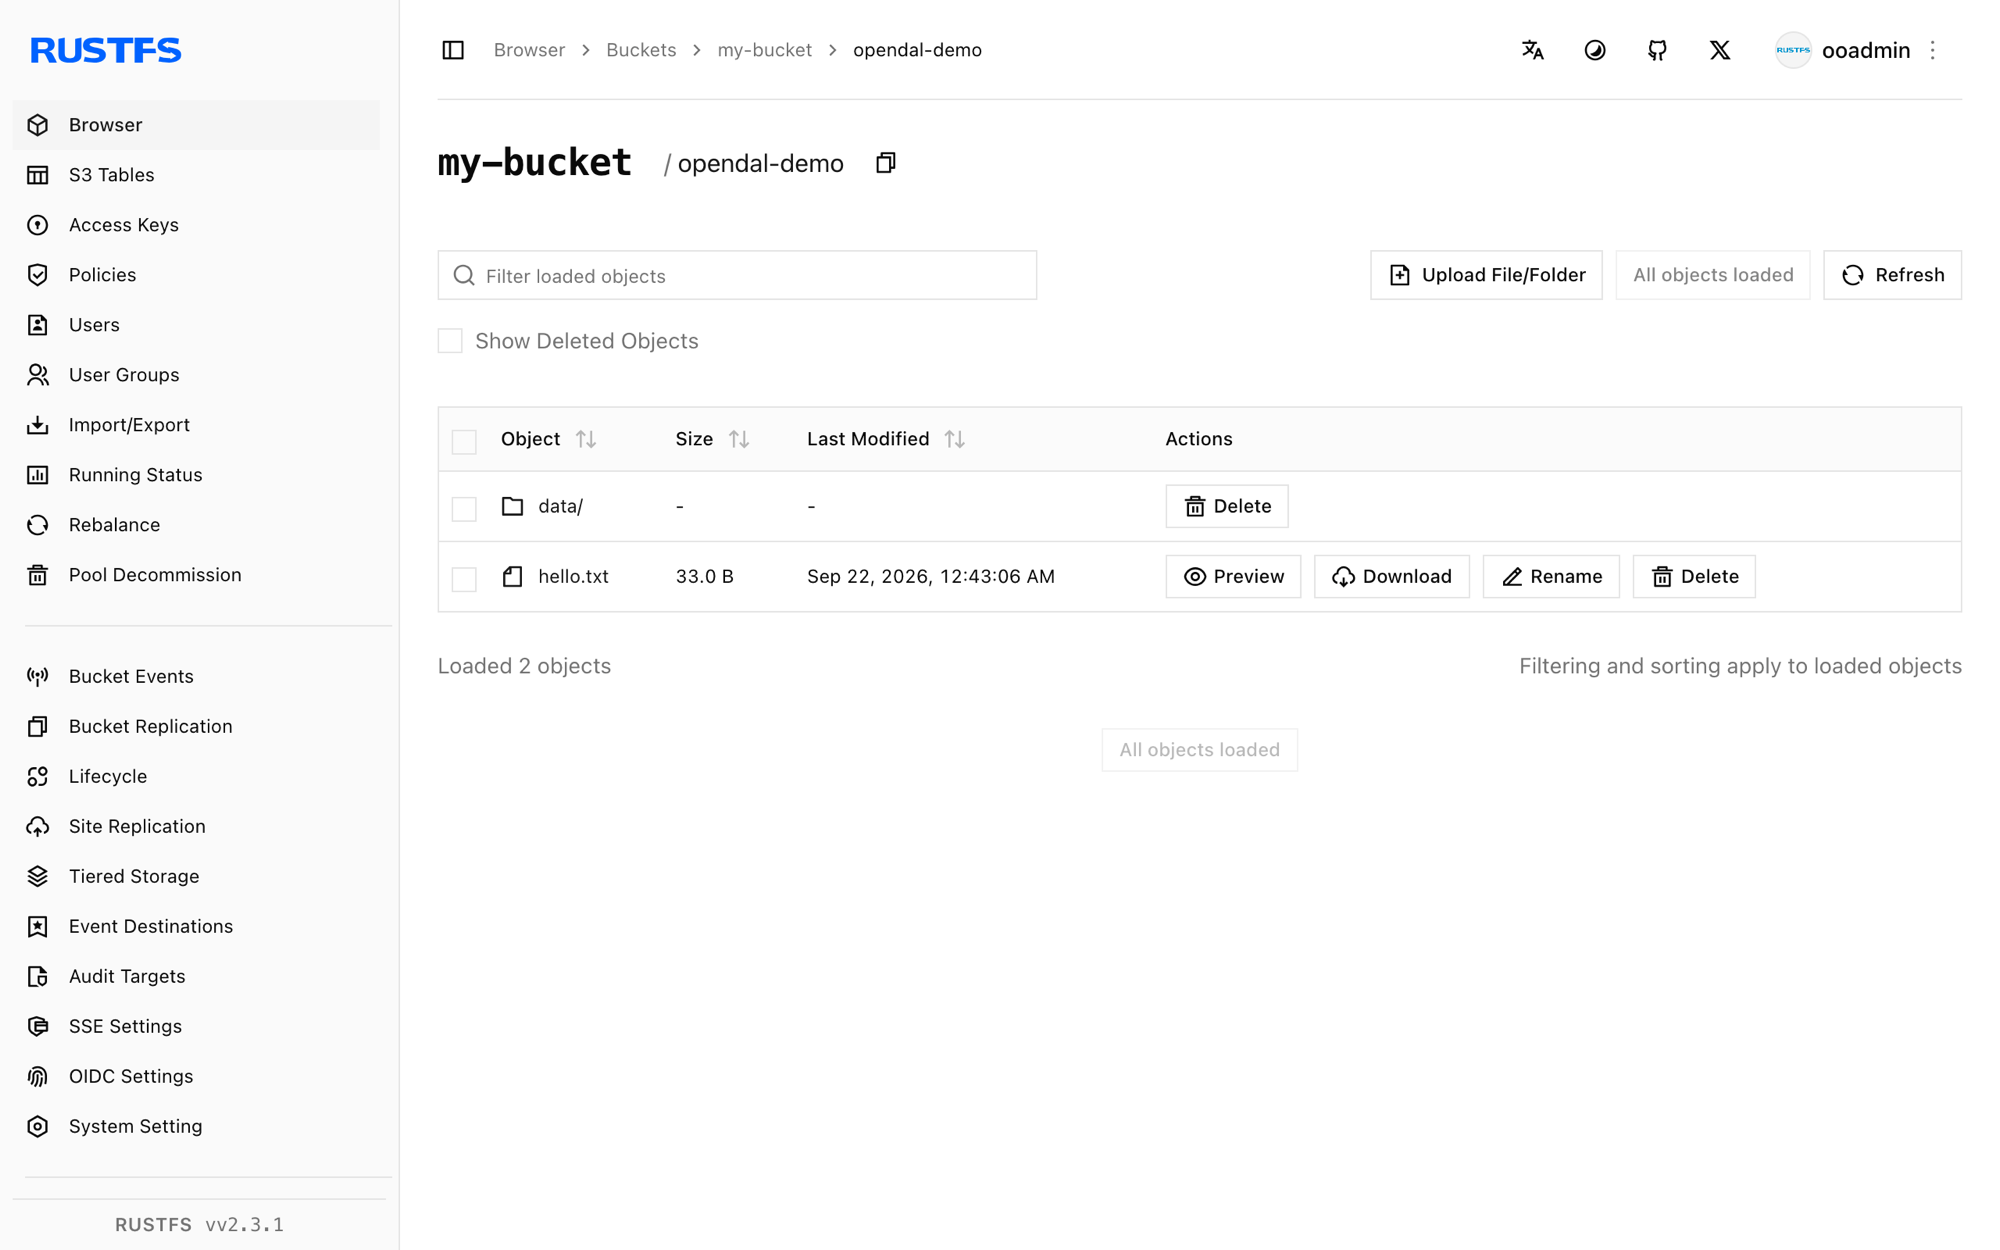Click Upload File/Folder button
Image resolution: width=2000 pixels, height=1250 pixels.
point(1486,275)
